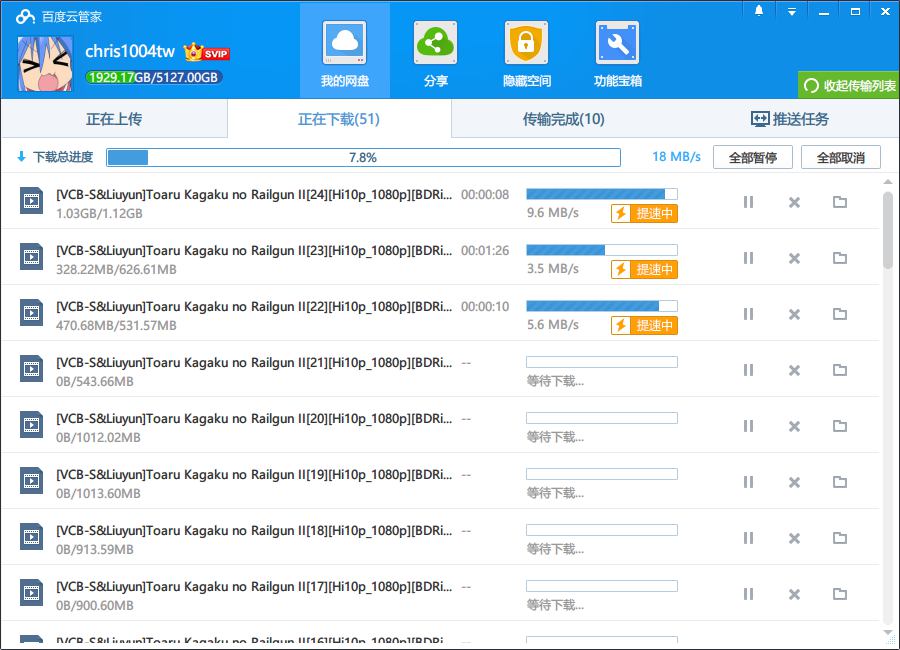Switch to 正在下载(51) tab
The height and width of the screenshot is (650, 900).
click(x=339, y=119)
